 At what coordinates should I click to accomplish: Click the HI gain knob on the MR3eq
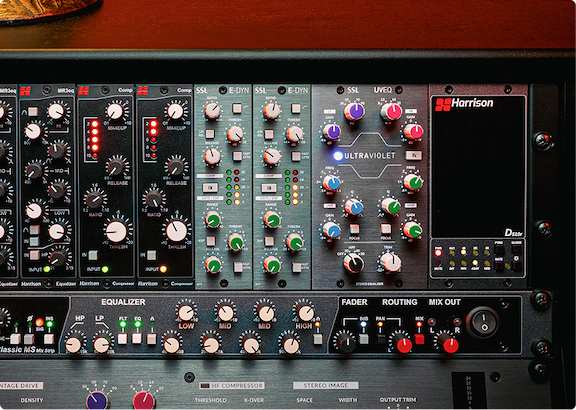pos(56,111)
